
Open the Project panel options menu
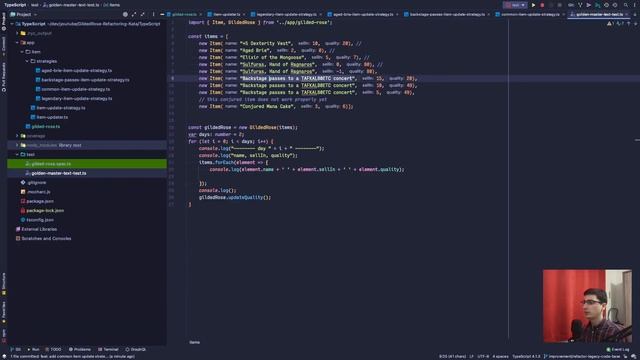click(x=153, y=14)
